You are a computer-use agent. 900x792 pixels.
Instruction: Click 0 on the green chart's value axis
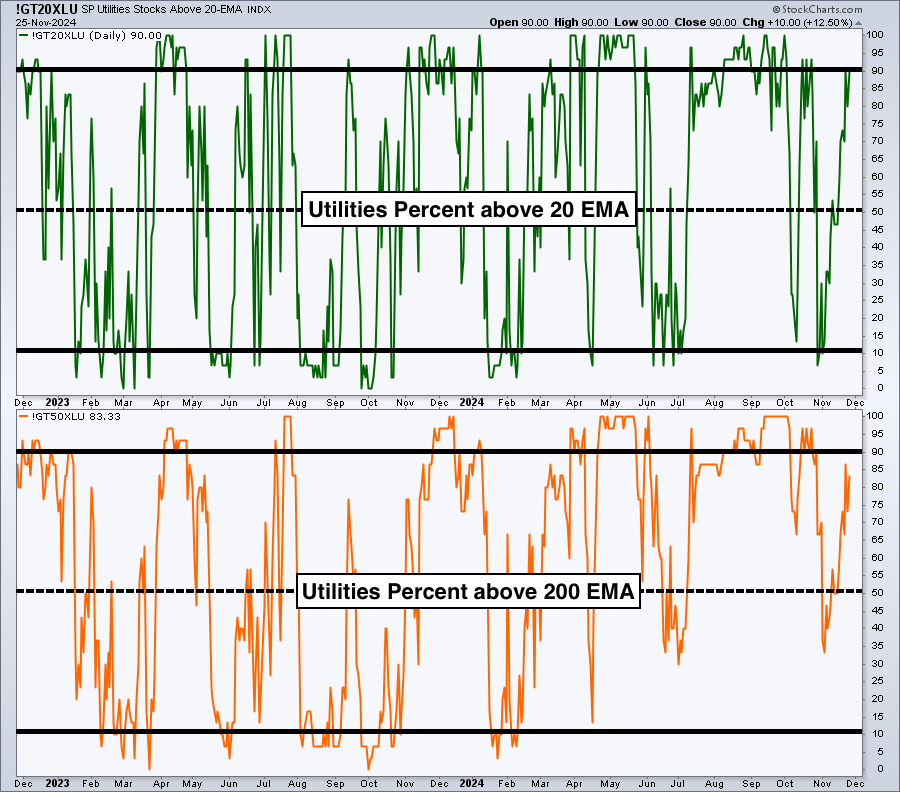point(880,388)
